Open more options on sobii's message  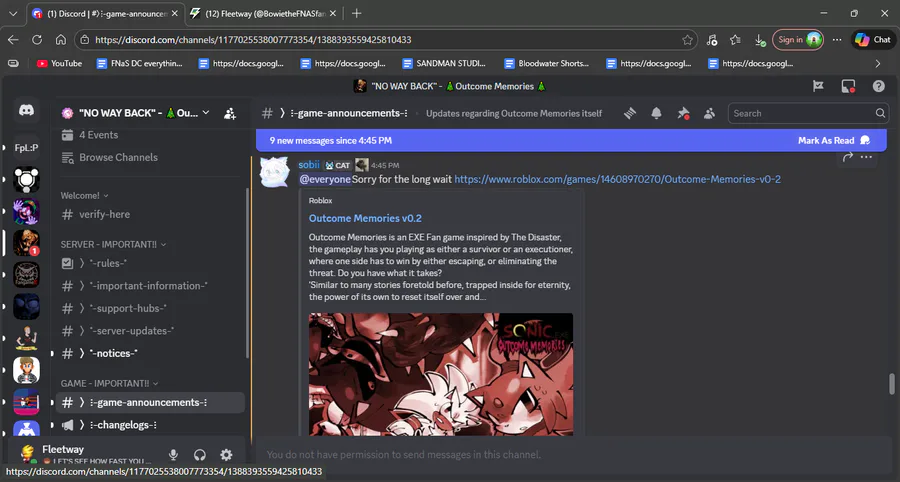pyautogui.click(x=866, y=157)
